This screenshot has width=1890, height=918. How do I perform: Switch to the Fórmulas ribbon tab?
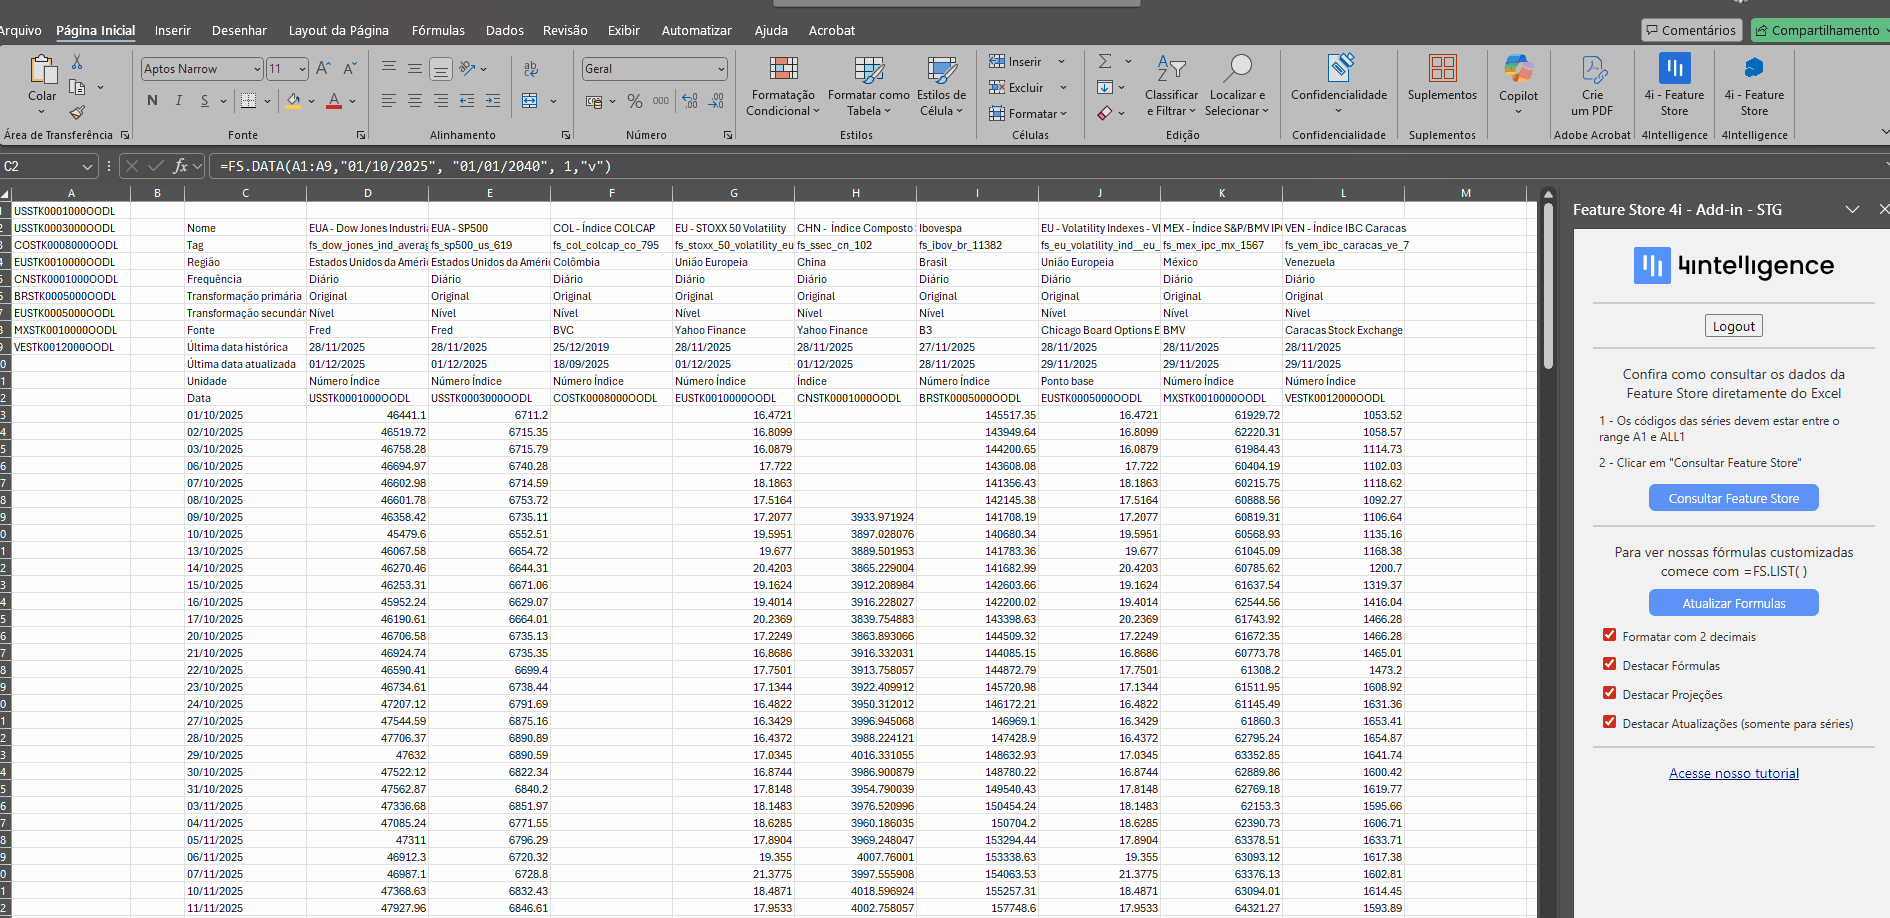click(438, 31)
